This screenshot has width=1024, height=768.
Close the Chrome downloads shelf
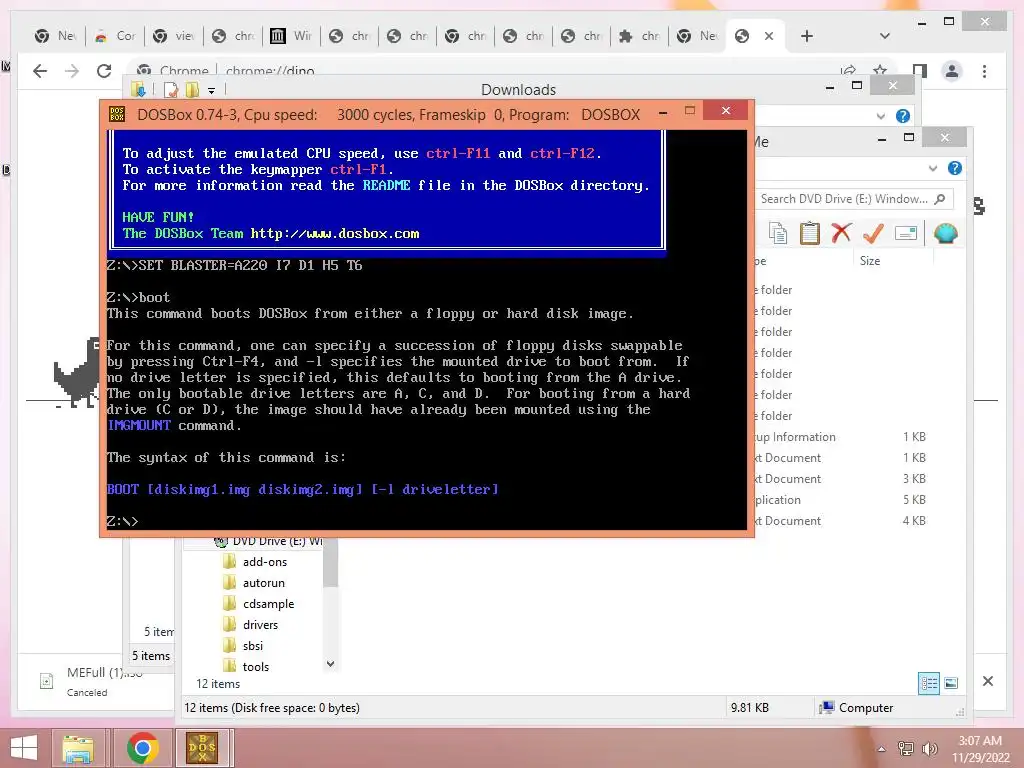[x=988, y=681]
